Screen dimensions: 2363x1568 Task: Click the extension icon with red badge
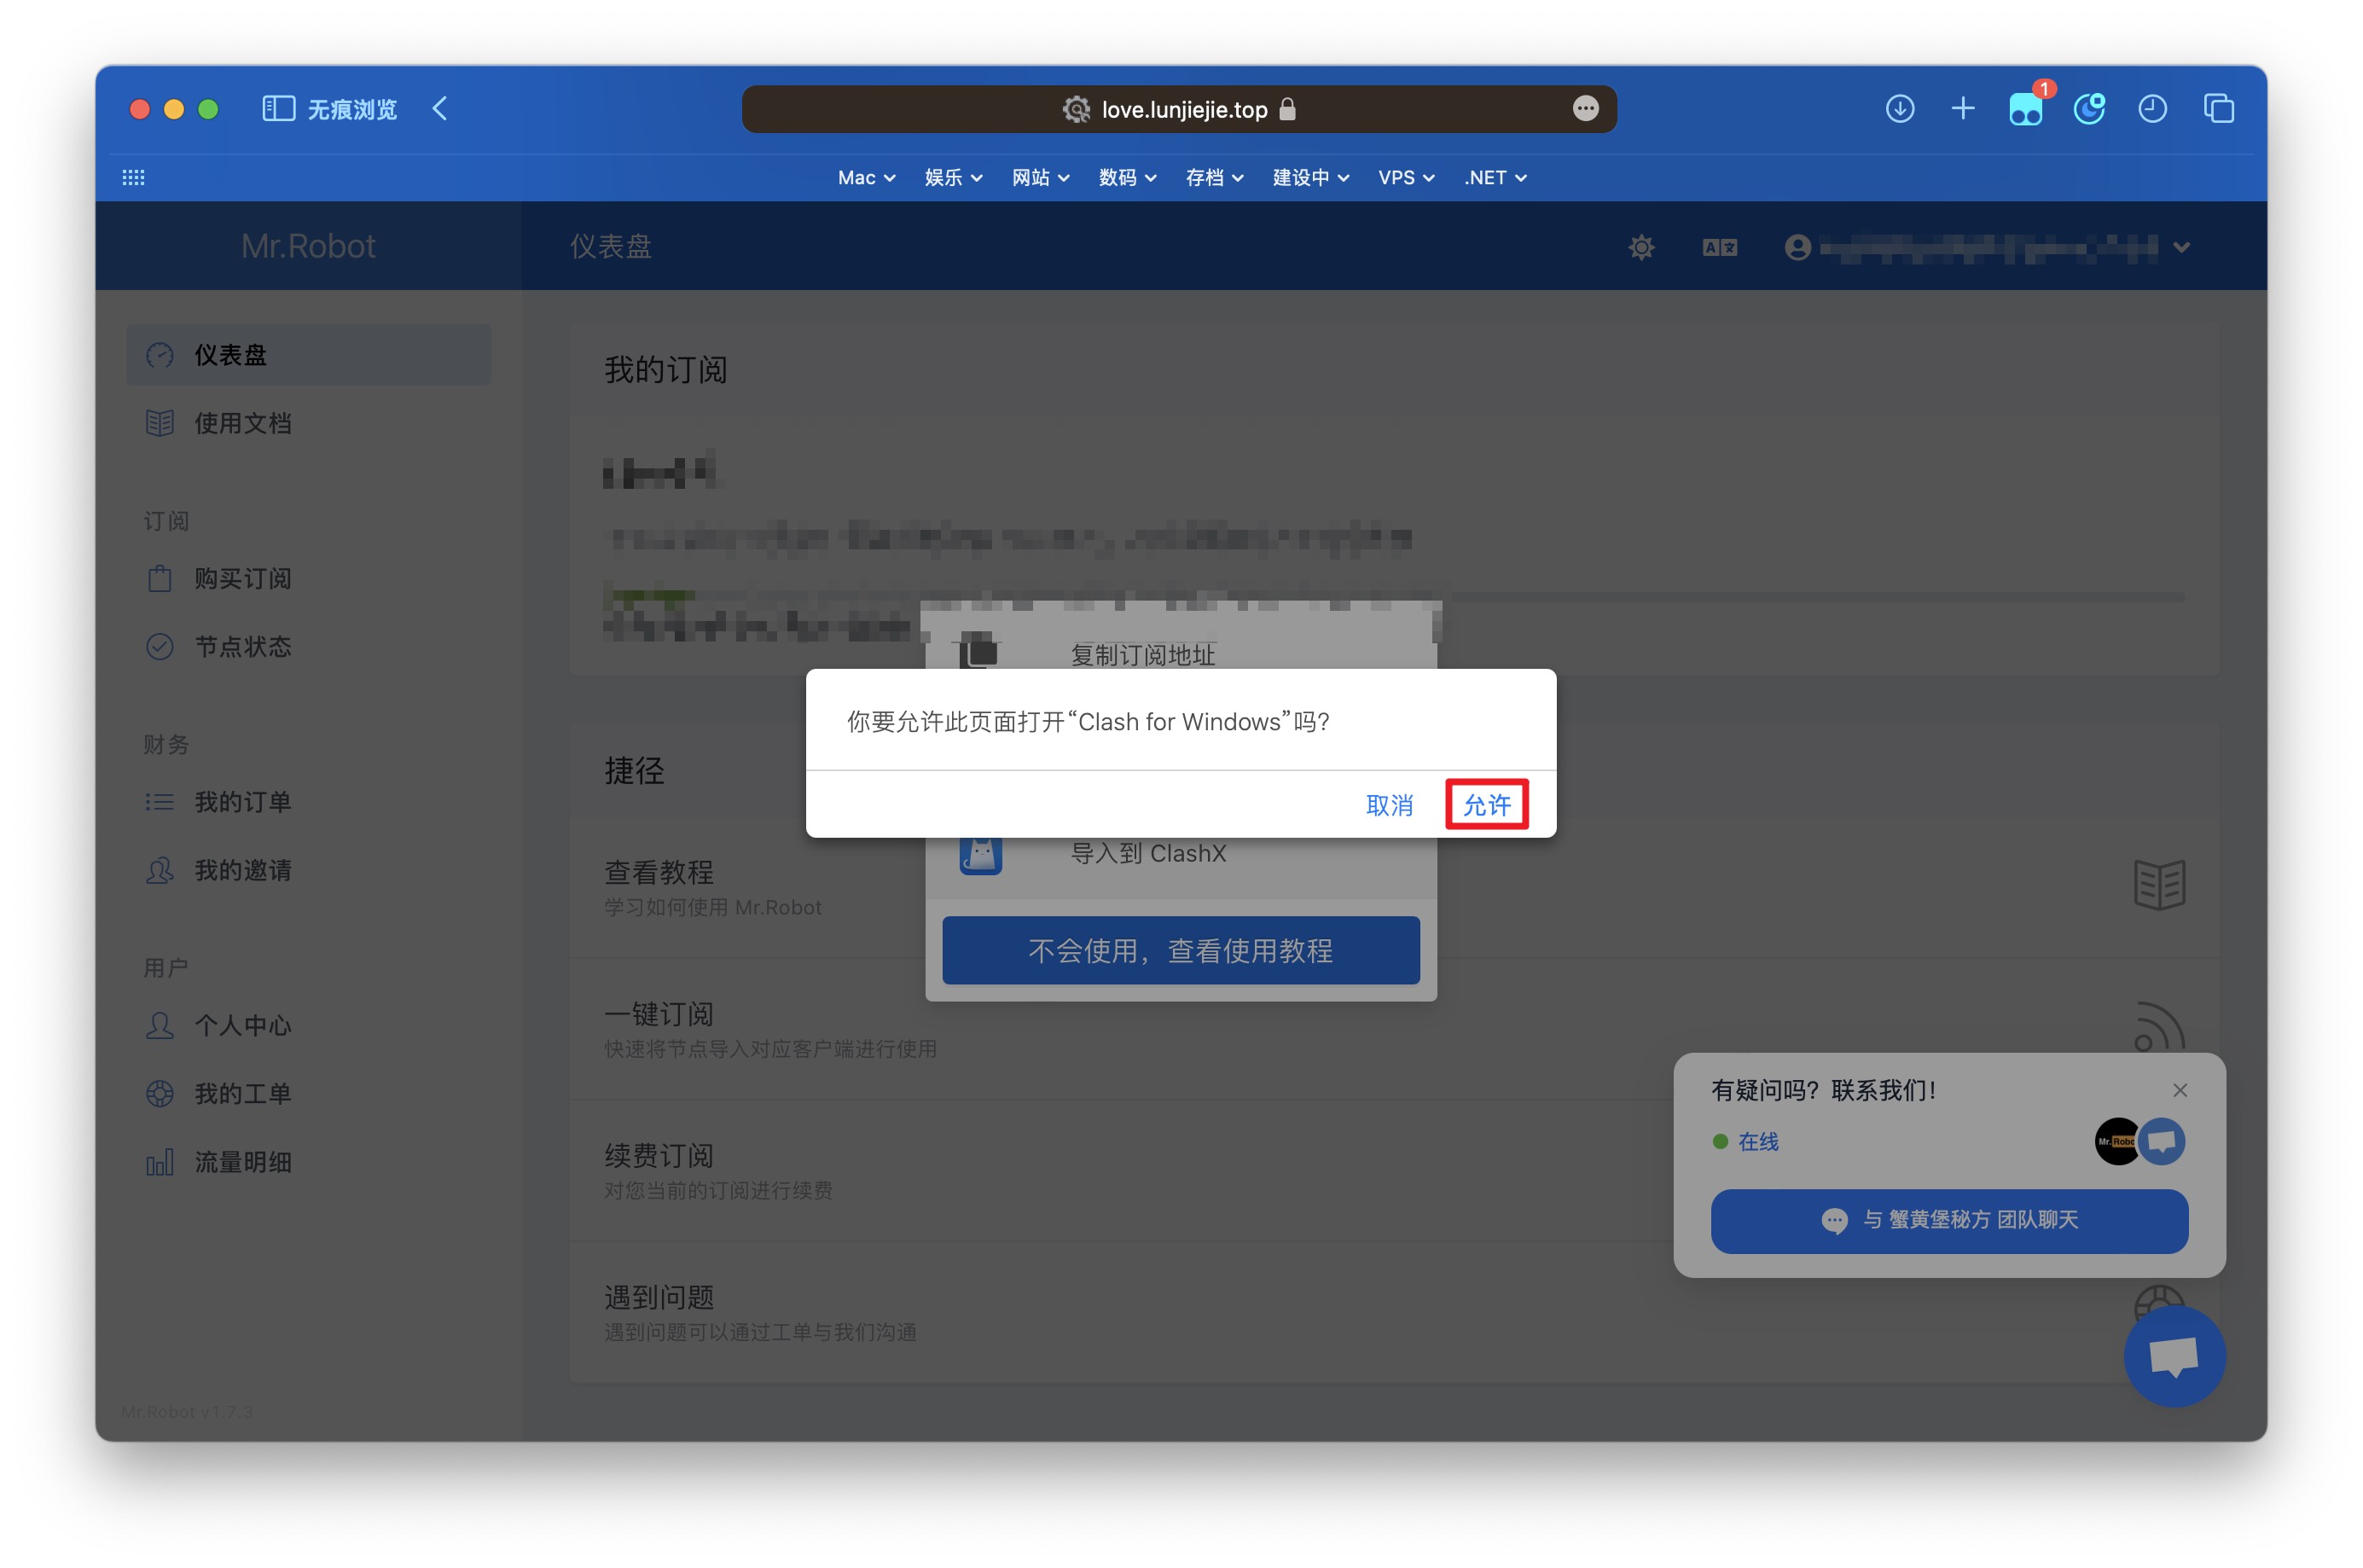pos(2025,108)
